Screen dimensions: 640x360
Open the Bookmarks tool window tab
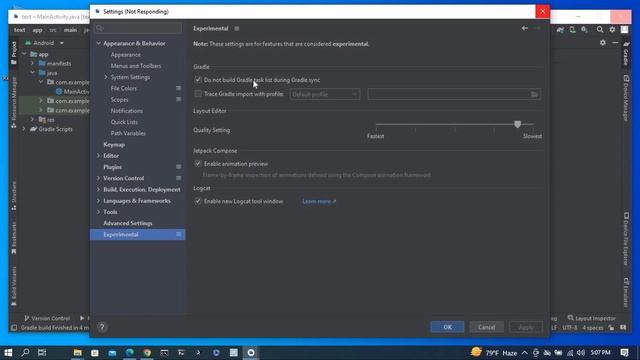pyautogui.click(x=14, y=238)
